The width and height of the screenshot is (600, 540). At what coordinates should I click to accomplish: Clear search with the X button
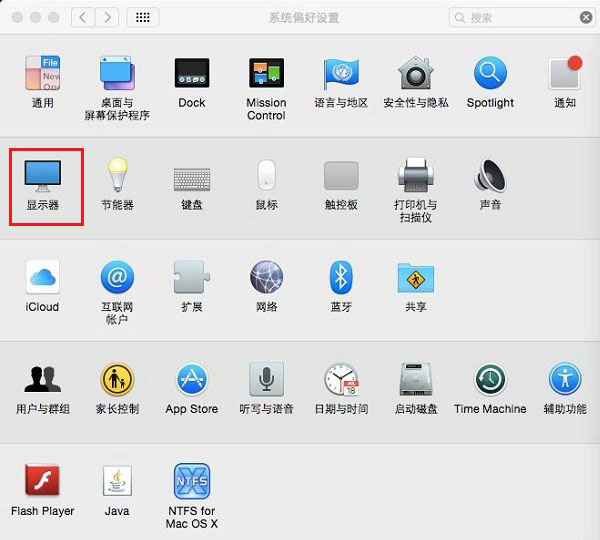586,17
